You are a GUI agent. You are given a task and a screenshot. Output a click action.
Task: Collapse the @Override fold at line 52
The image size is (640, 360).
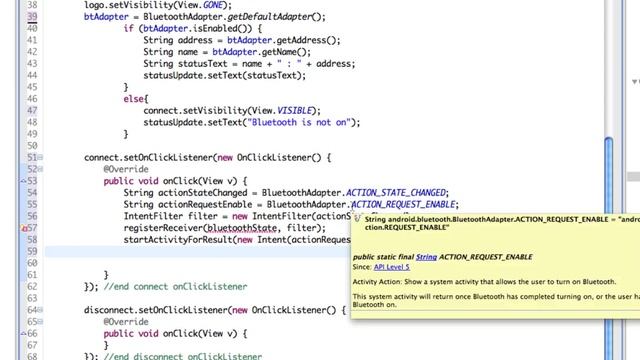tap(40, 169)
